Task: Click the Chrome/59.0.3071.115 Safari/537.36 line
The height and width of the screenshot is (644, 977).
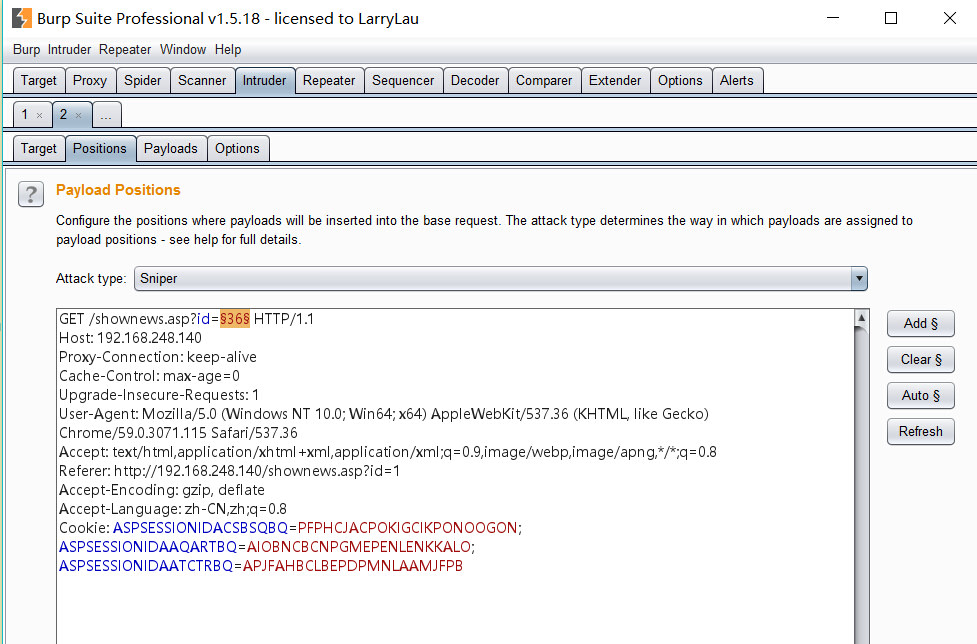Action: (178, 433)
